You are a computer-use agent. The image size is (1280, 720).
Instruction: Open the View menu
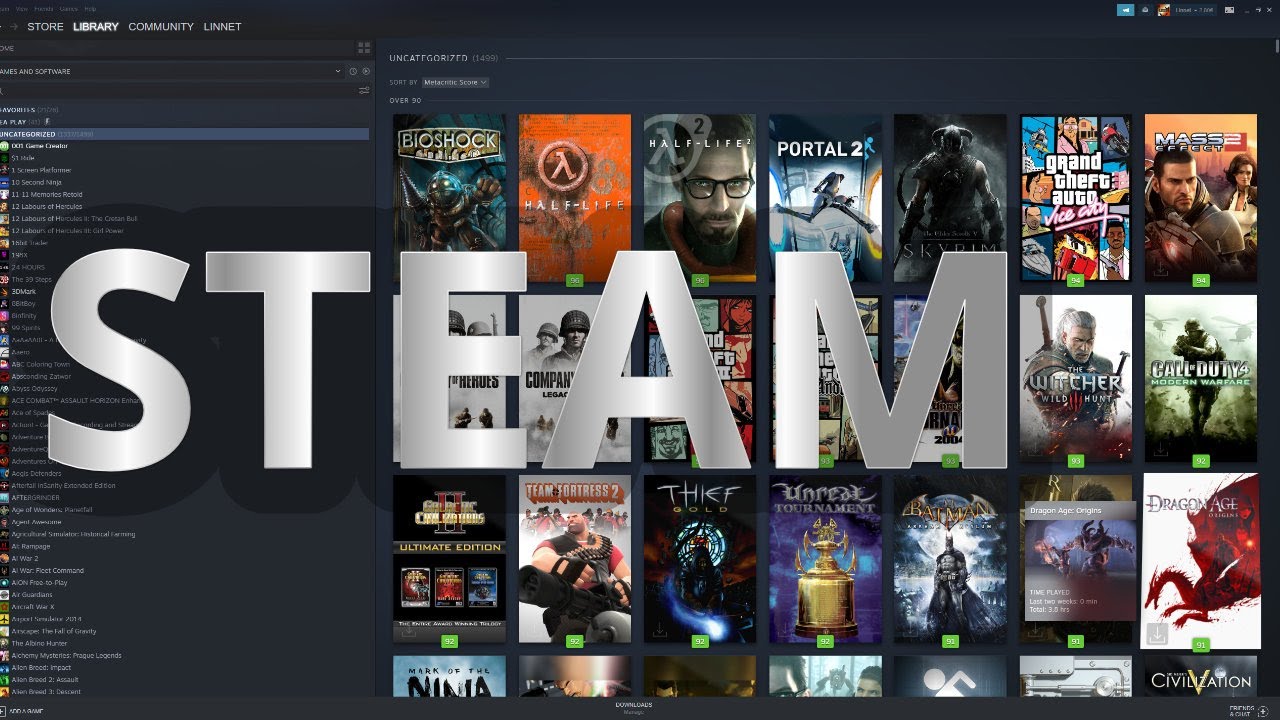(22, 8)
